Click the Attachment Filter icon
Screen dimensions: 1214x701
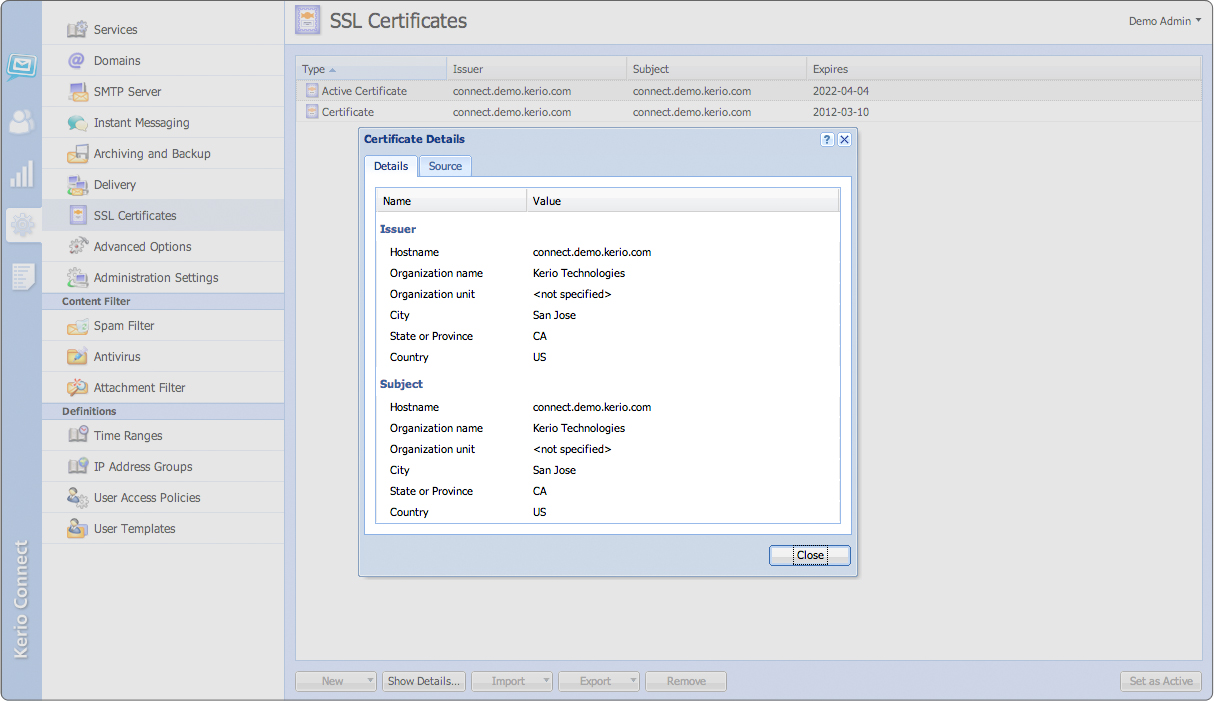(x=77, y=388)
